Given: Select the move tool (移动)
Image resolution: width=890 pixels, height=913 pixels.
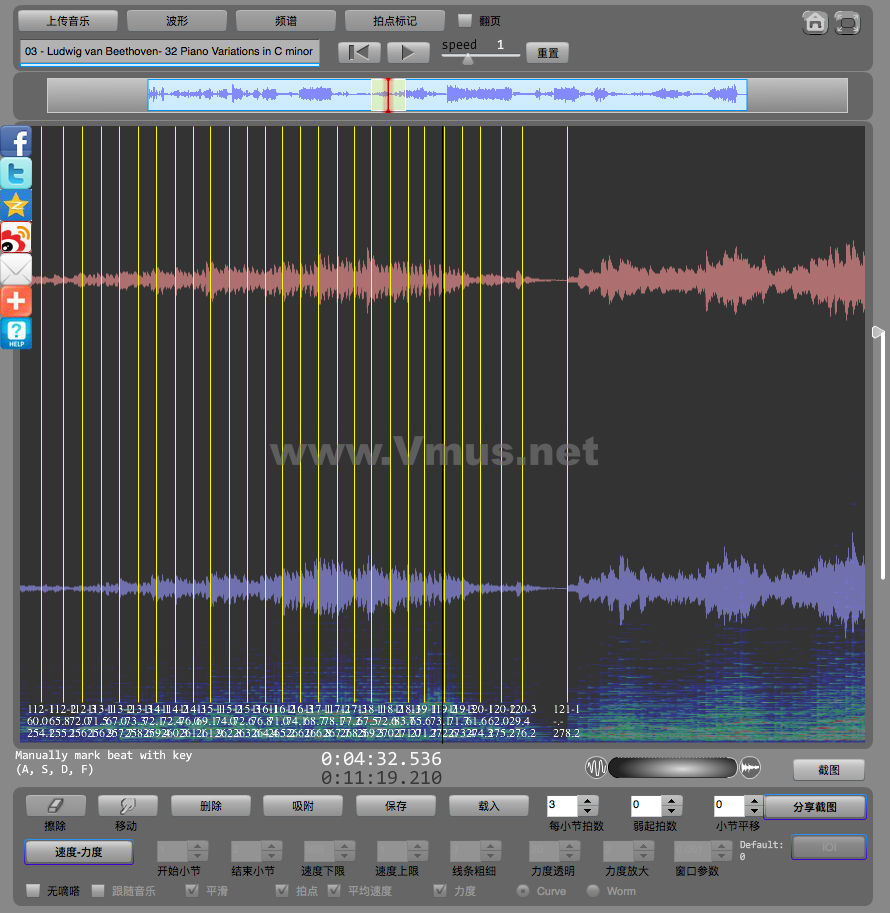Looking at the screenshot, I should (126, 806).
